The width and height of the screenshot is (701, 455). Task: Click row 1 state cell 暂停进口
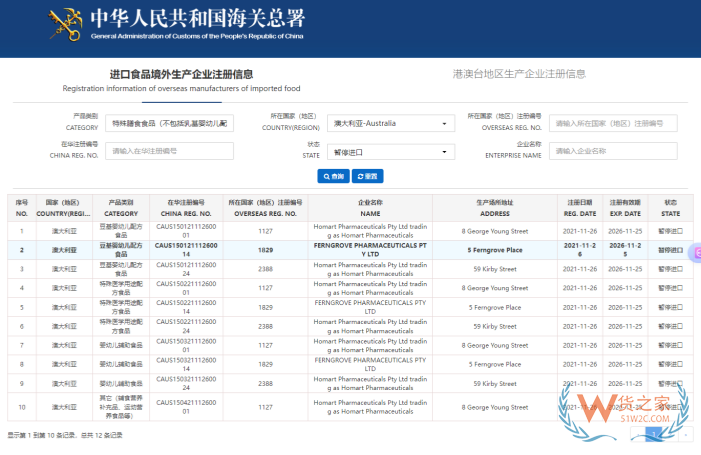671,231
